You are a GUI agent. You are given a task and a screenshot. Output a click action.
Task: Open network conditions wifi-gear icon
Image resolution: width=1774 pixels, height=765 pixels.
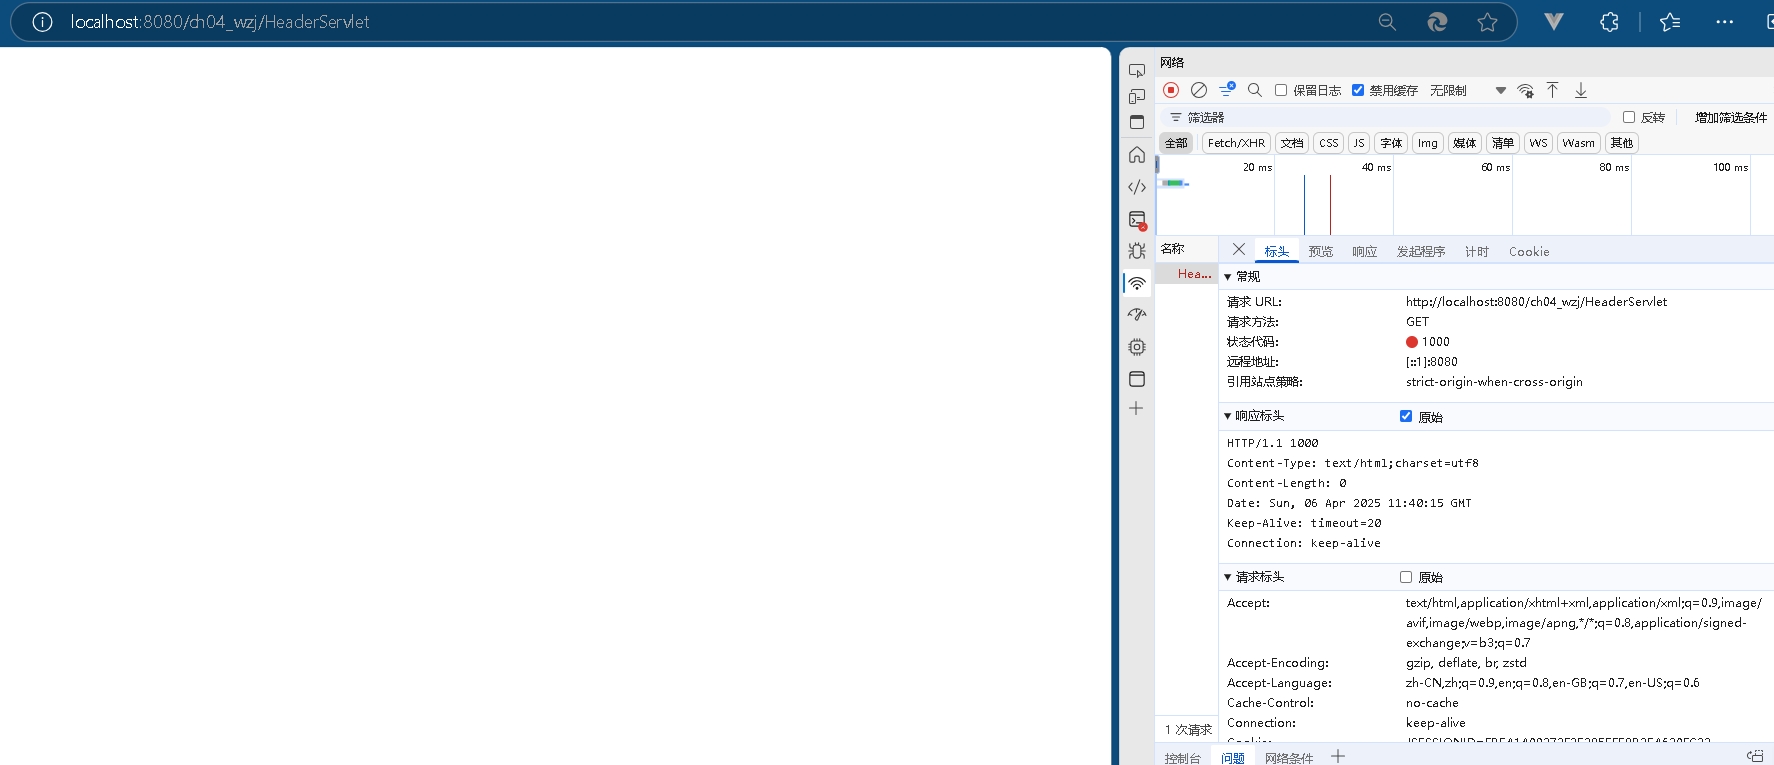point(1525,91)
